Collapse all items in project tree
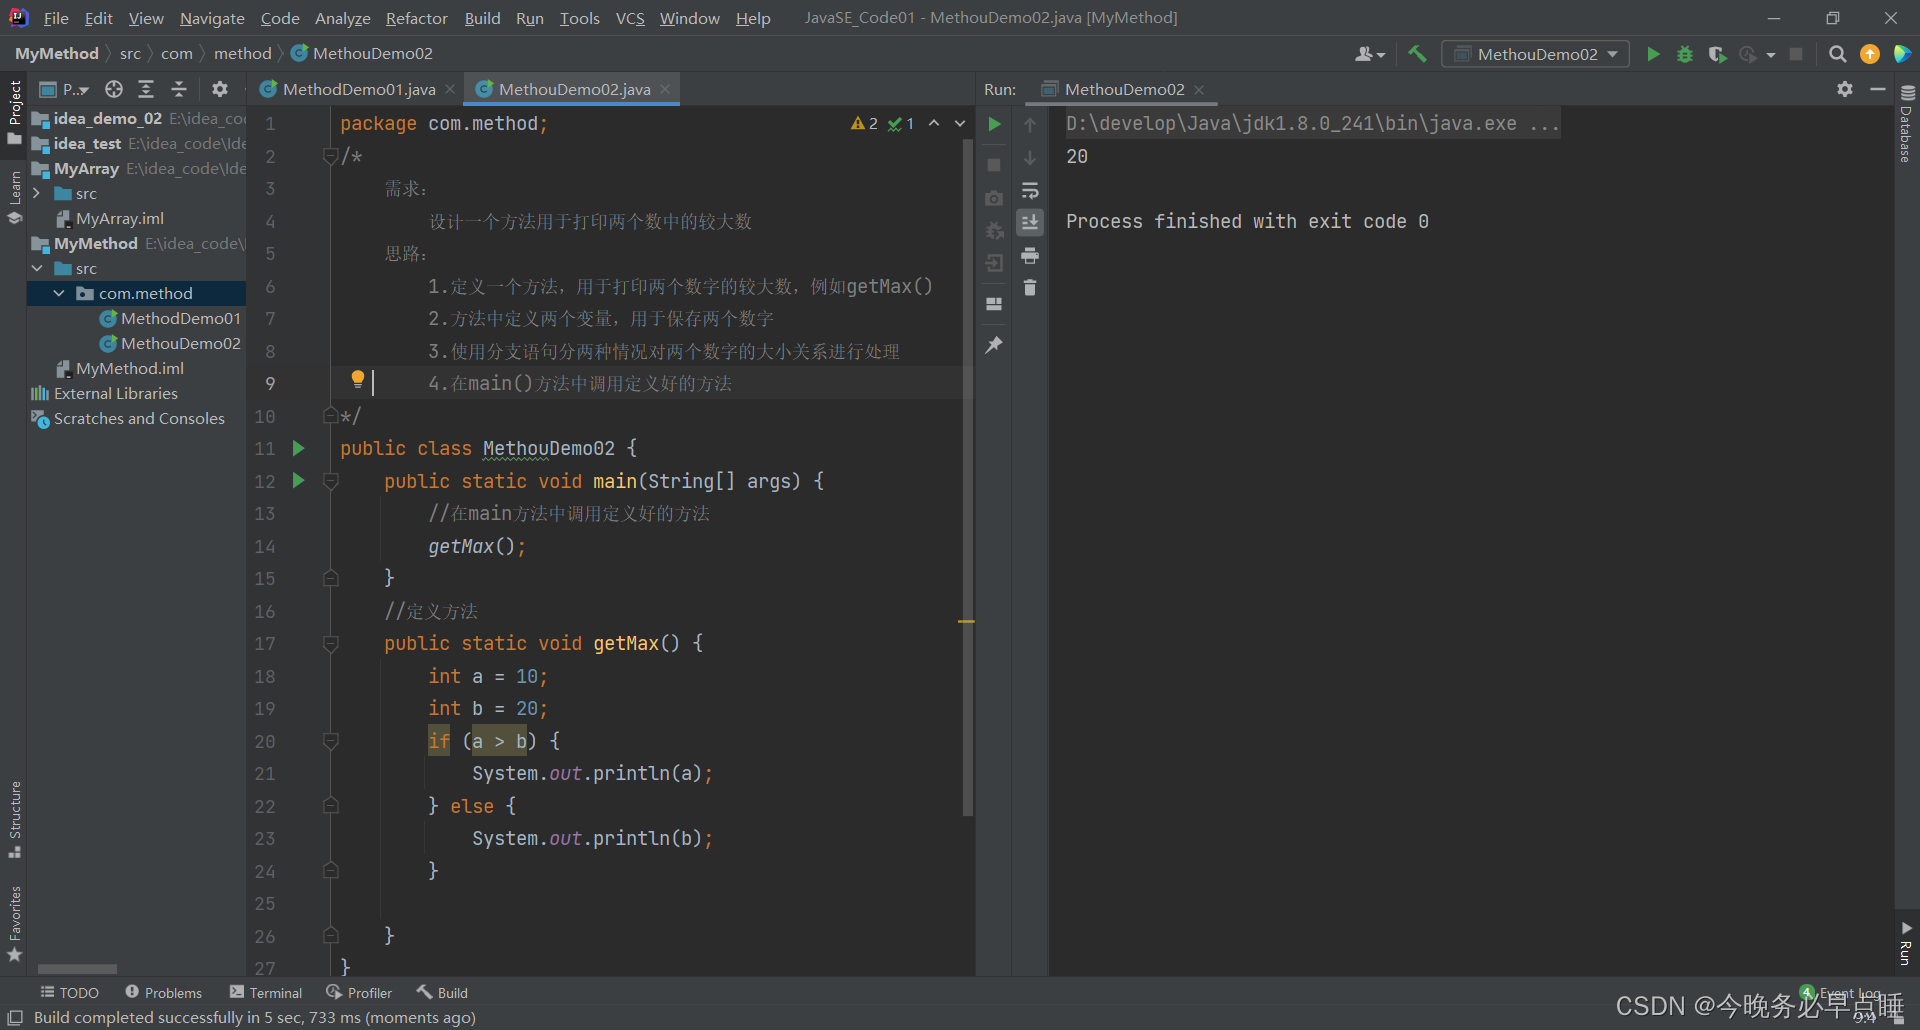This screenshot has width=1920, height=1030. pos(179,89)
